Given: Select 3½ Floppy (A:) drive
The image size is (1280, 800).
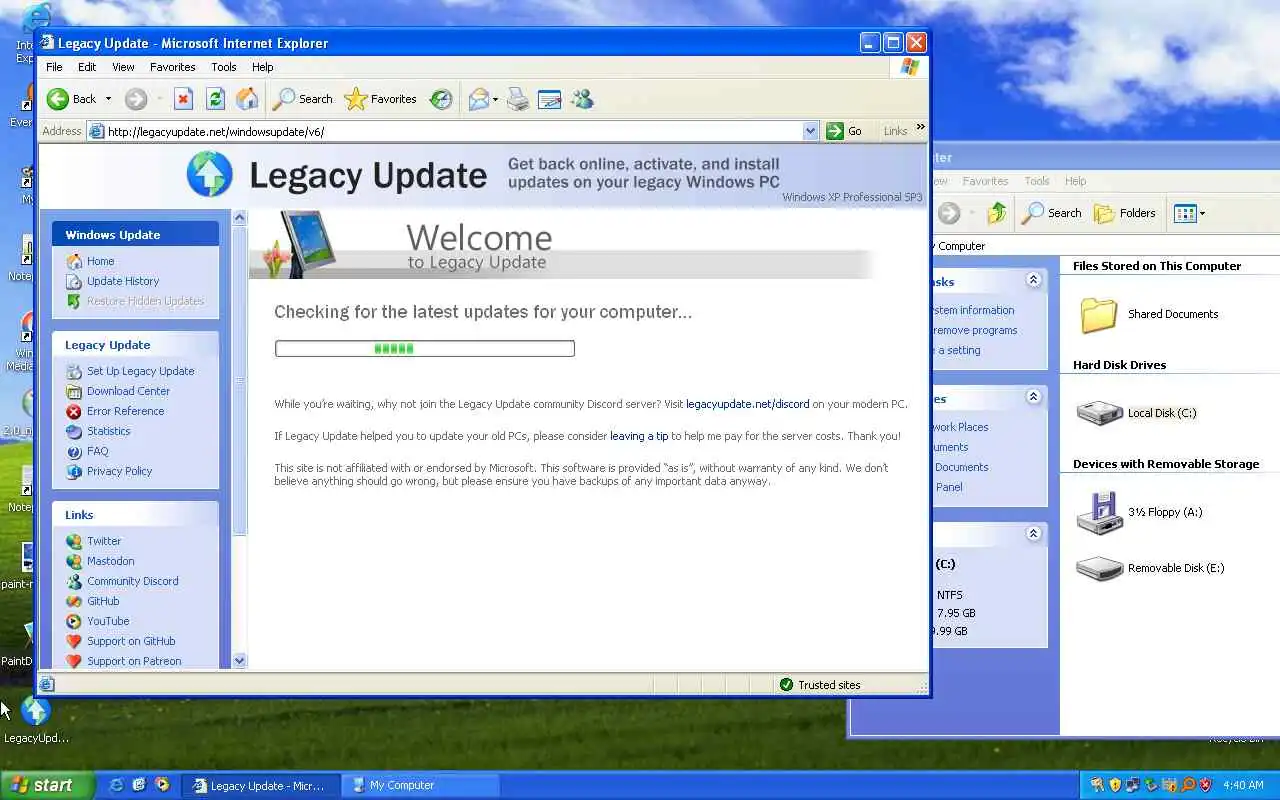Looking at the screenshot, I should (x=1139, y=512).
